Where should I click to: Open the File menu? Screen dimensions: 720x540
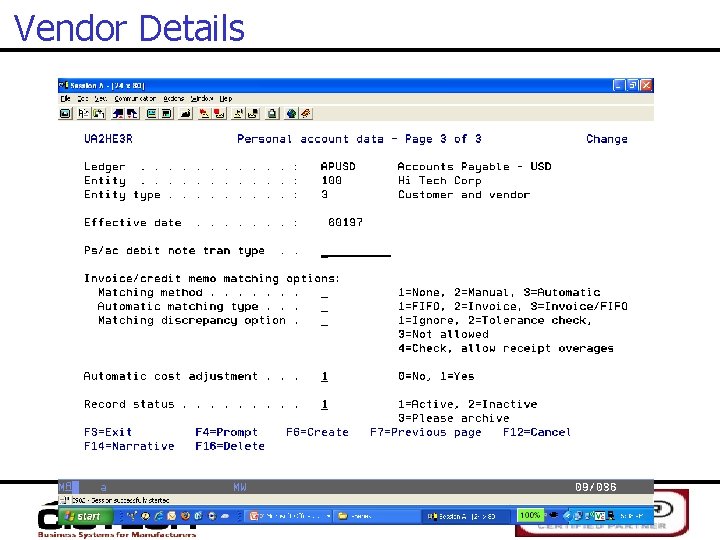point(65,99)
